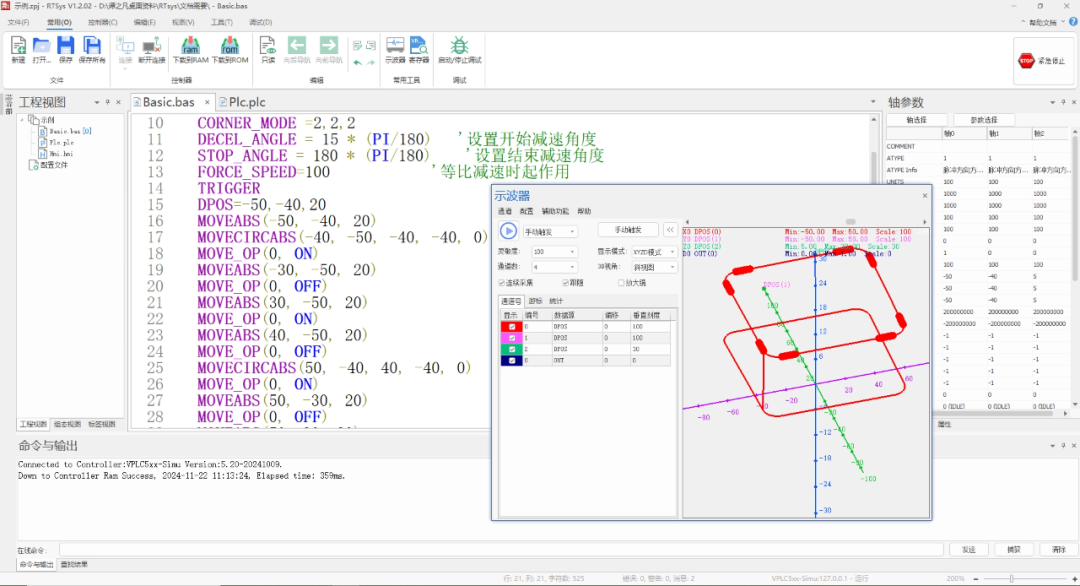Click the 参数选择 button
1080x586 pixels.
984,120
